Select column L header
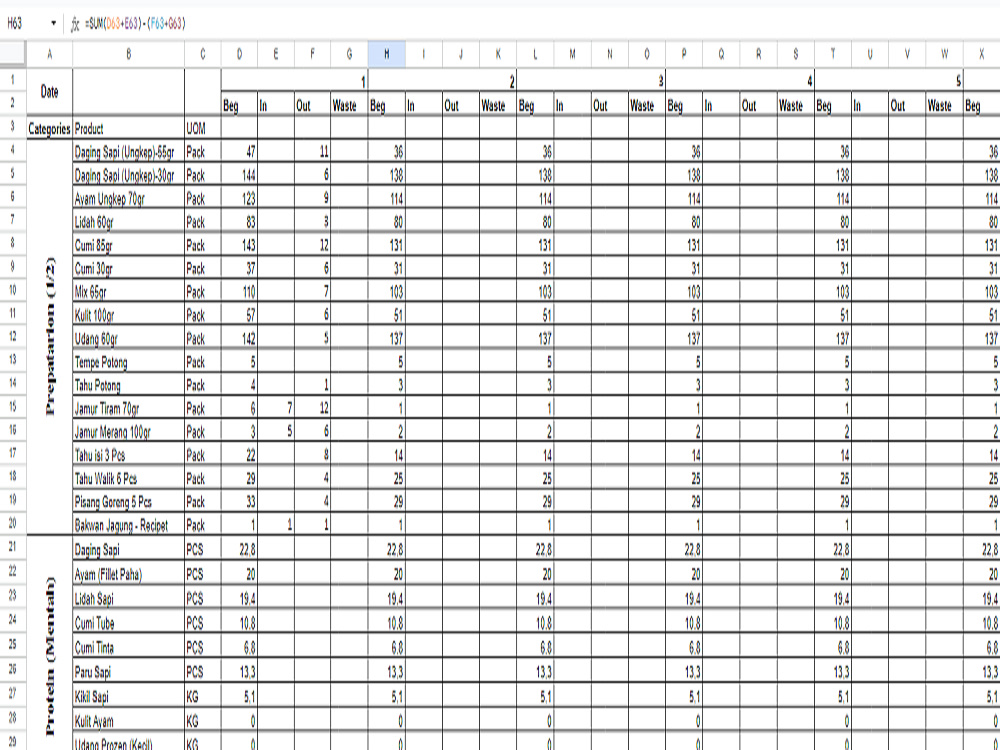Image resolution: width=1000 pixels, height=750 pixels. [535, 55]
